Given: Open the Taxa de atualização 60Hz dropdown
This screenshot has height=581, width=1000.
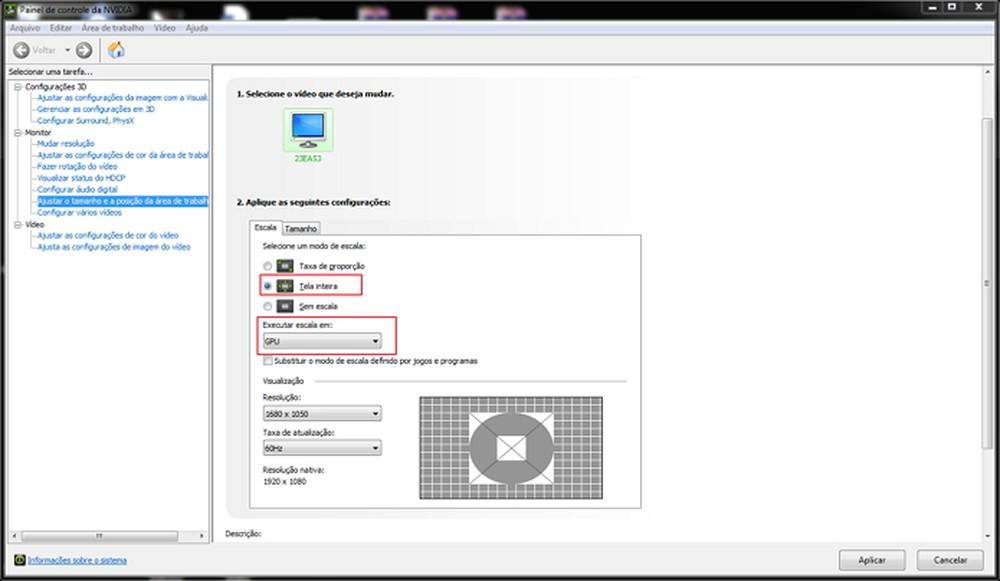Looking at the screenshot, I should (322, 448).
